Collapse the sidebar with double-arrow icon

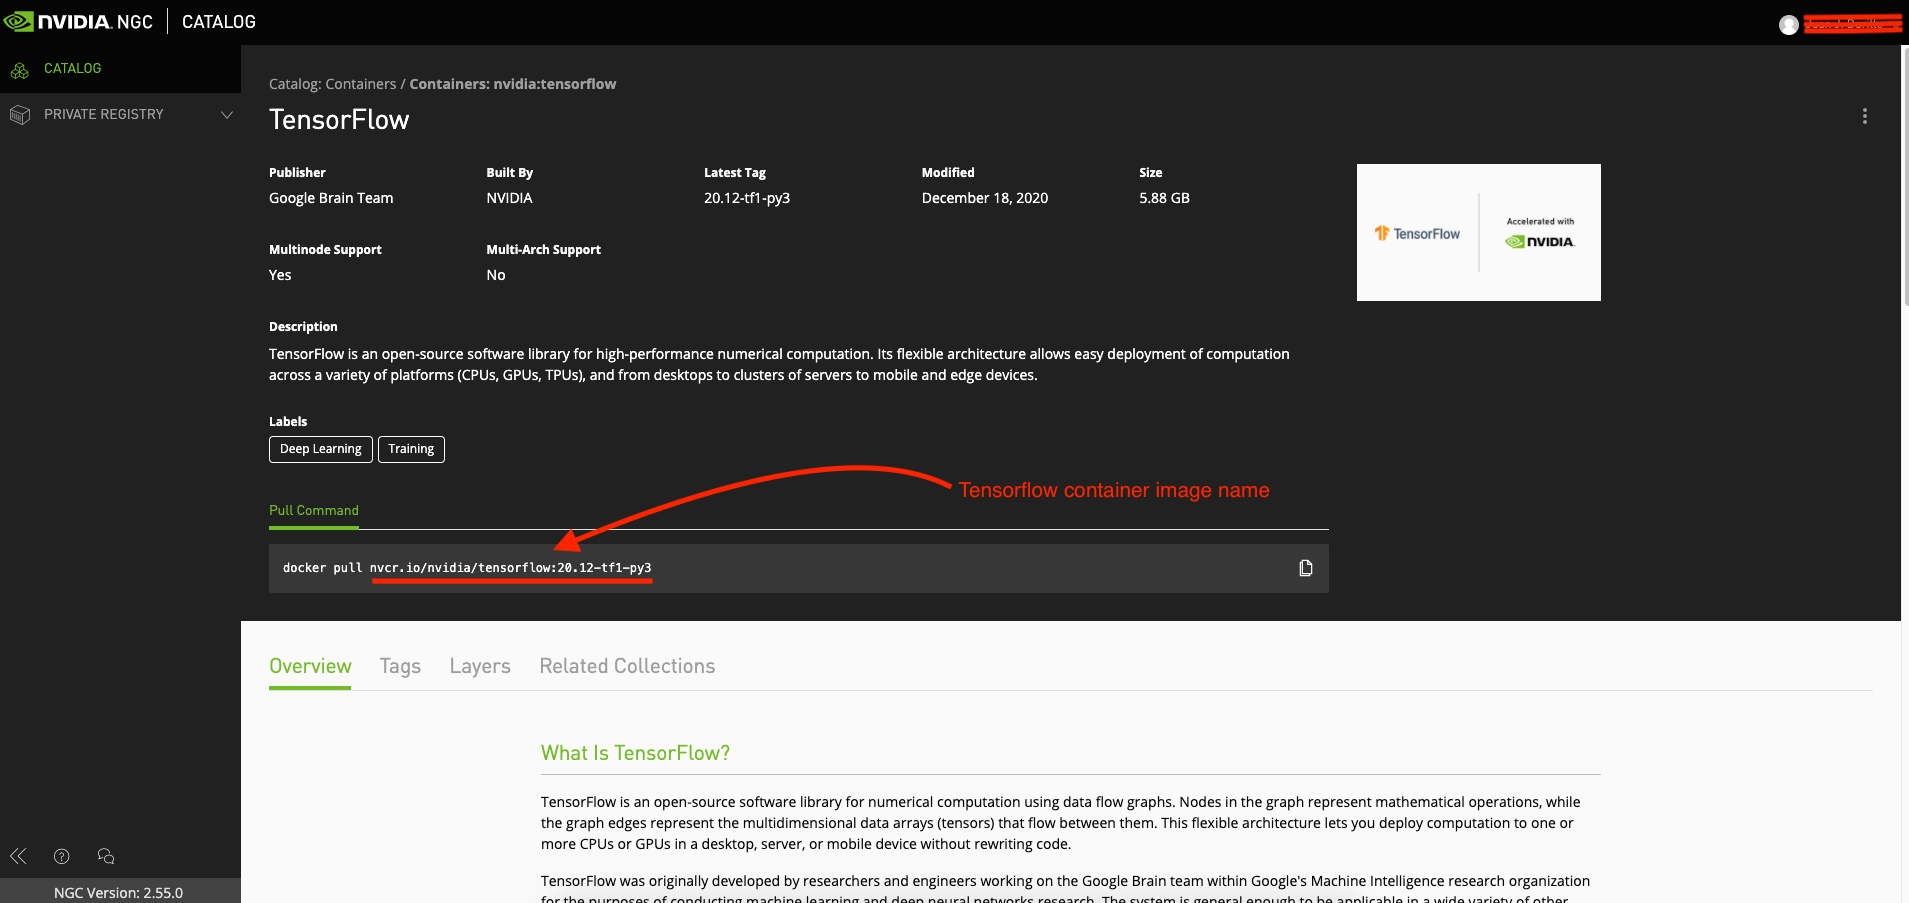pos(18,856)
